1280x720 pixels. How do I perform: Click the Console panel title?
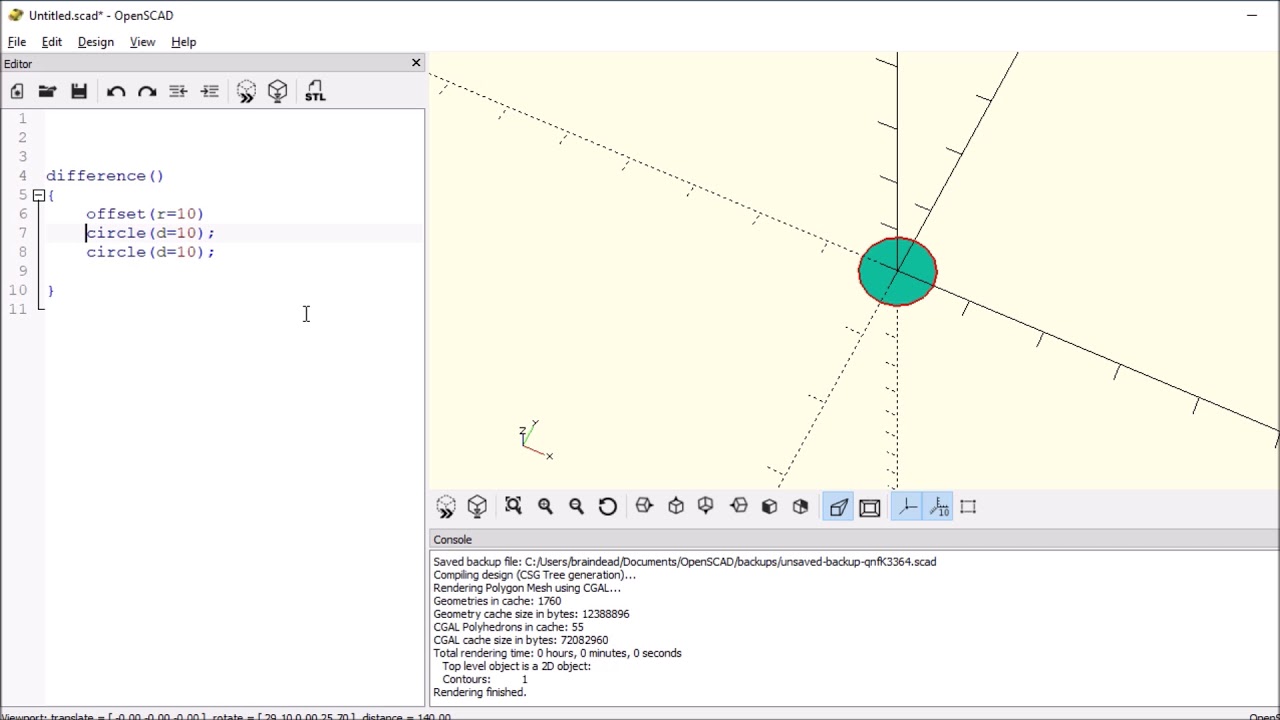[x=452, y=540]
